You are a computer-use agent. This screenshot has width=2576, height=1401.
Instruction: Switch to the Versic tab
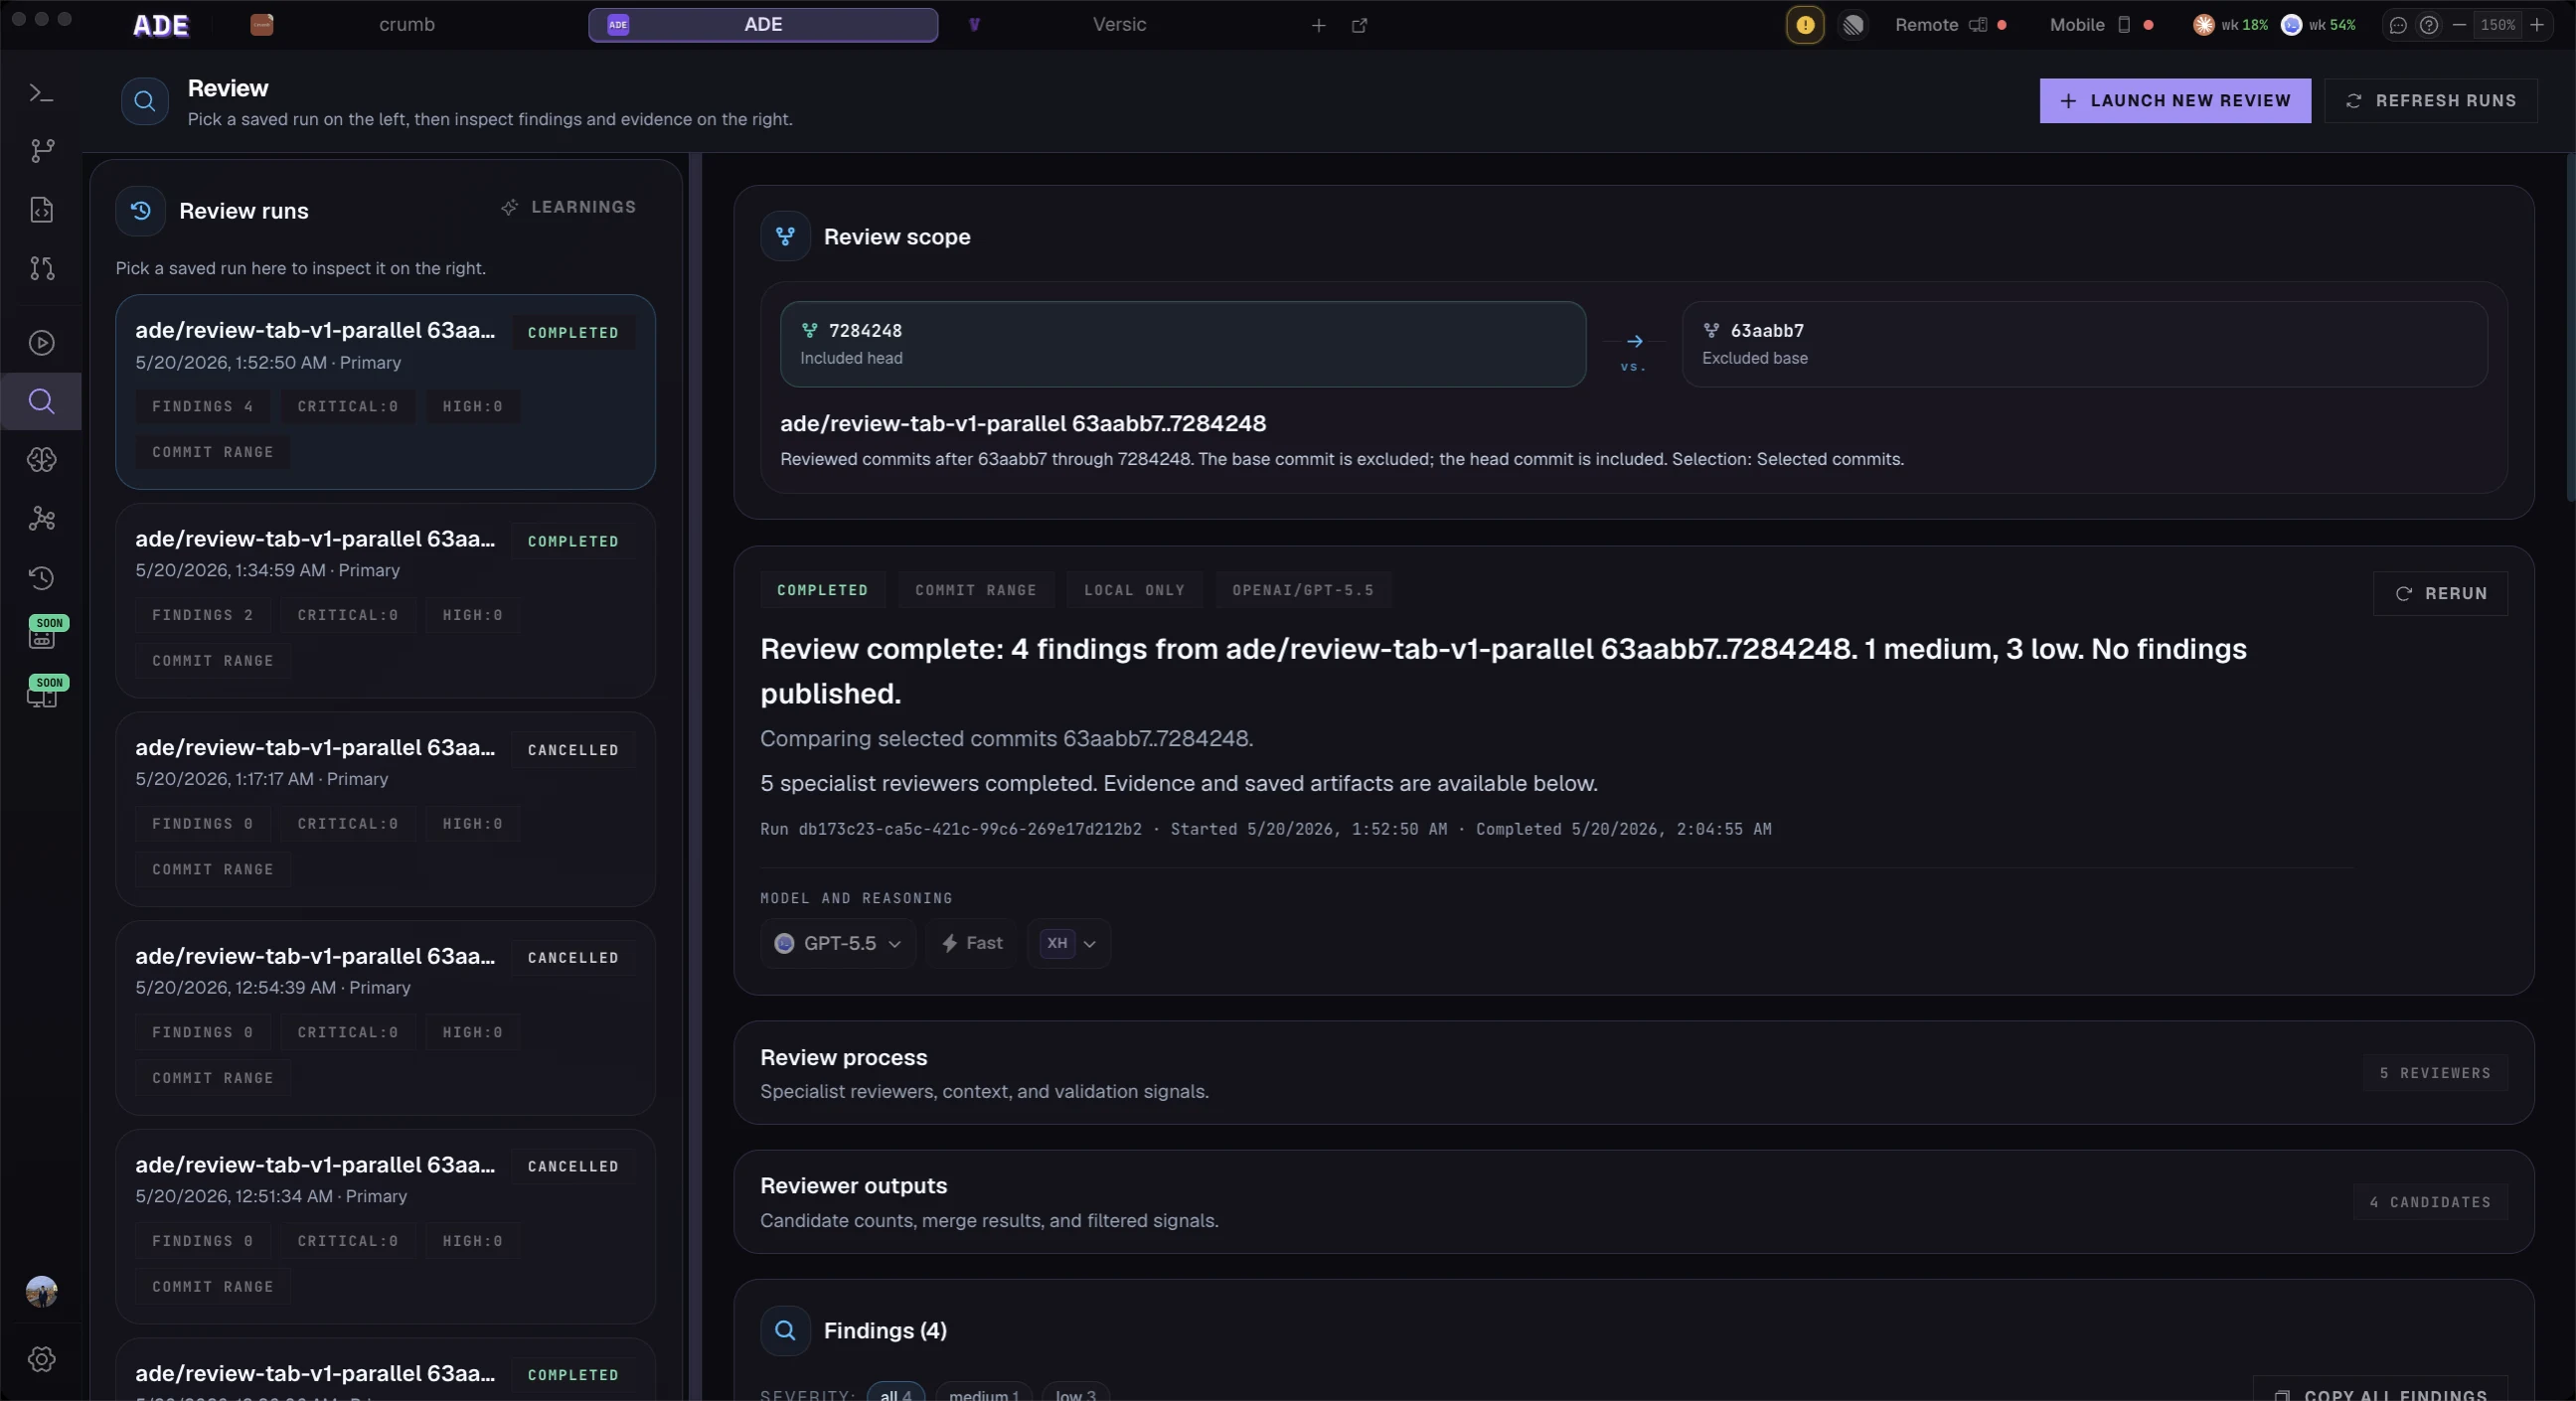pyautogui.click(x=1119, y=25)
